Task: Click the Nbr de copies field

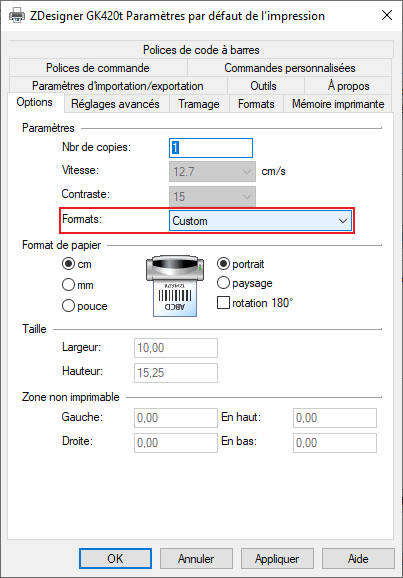Action: click(211, 148)
